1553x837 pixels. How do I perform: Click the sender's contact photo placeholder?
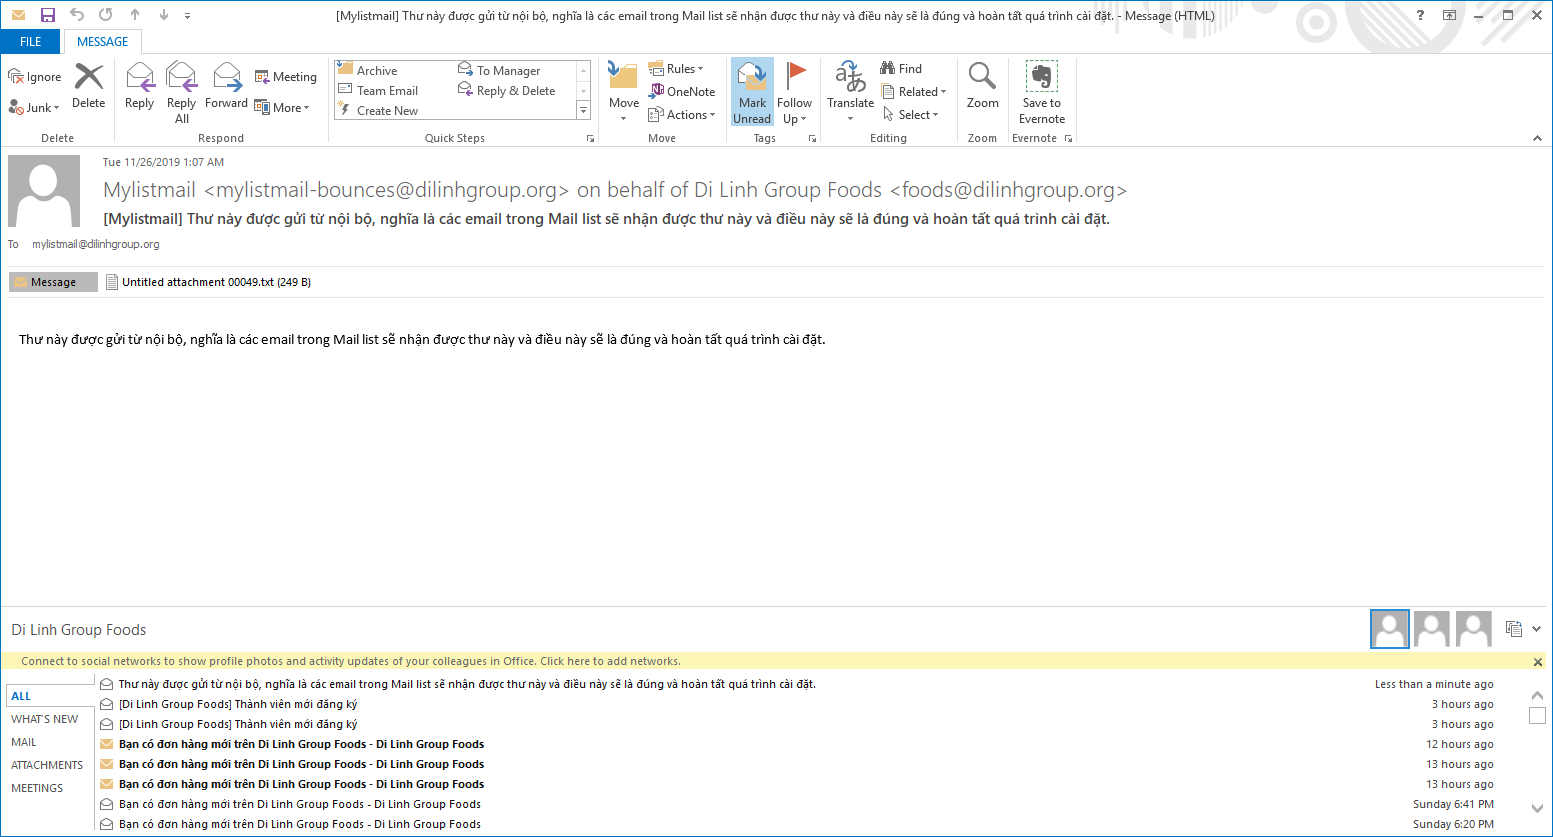coord(44,191)
